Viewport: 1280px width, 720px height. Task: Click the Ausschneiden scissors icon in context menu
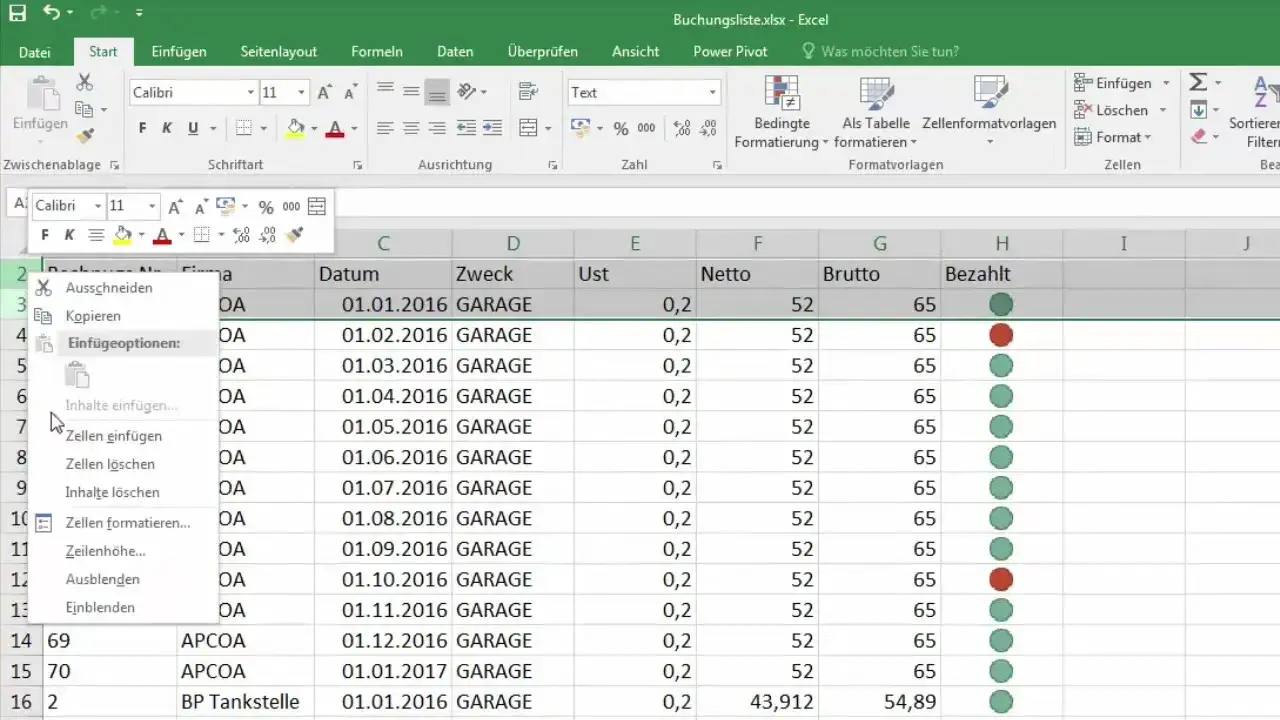[44, 287]
